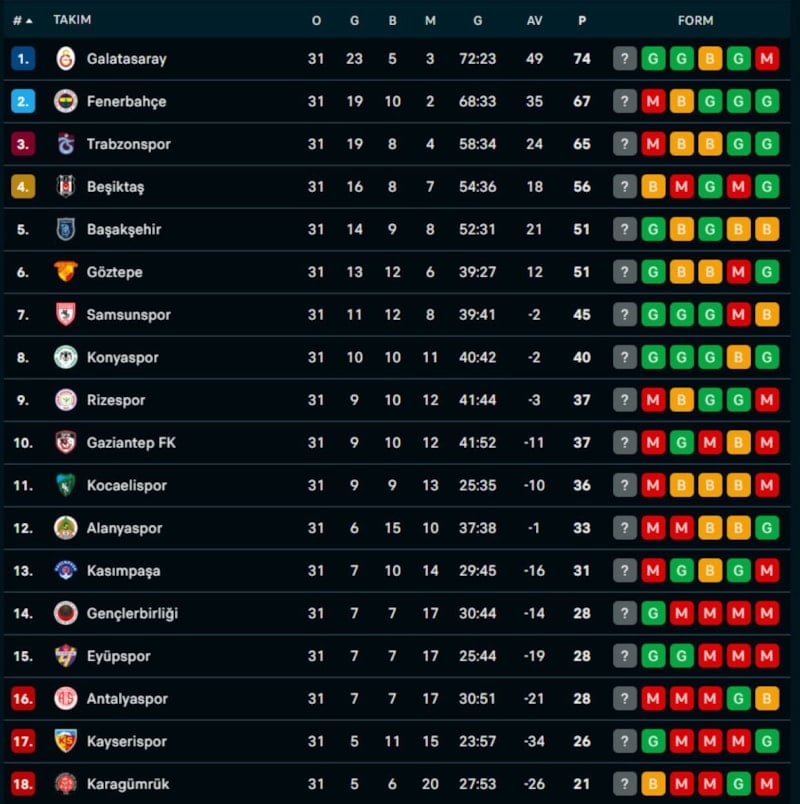
Task: Sort standings by the P points header
Action: pos(582,20)
